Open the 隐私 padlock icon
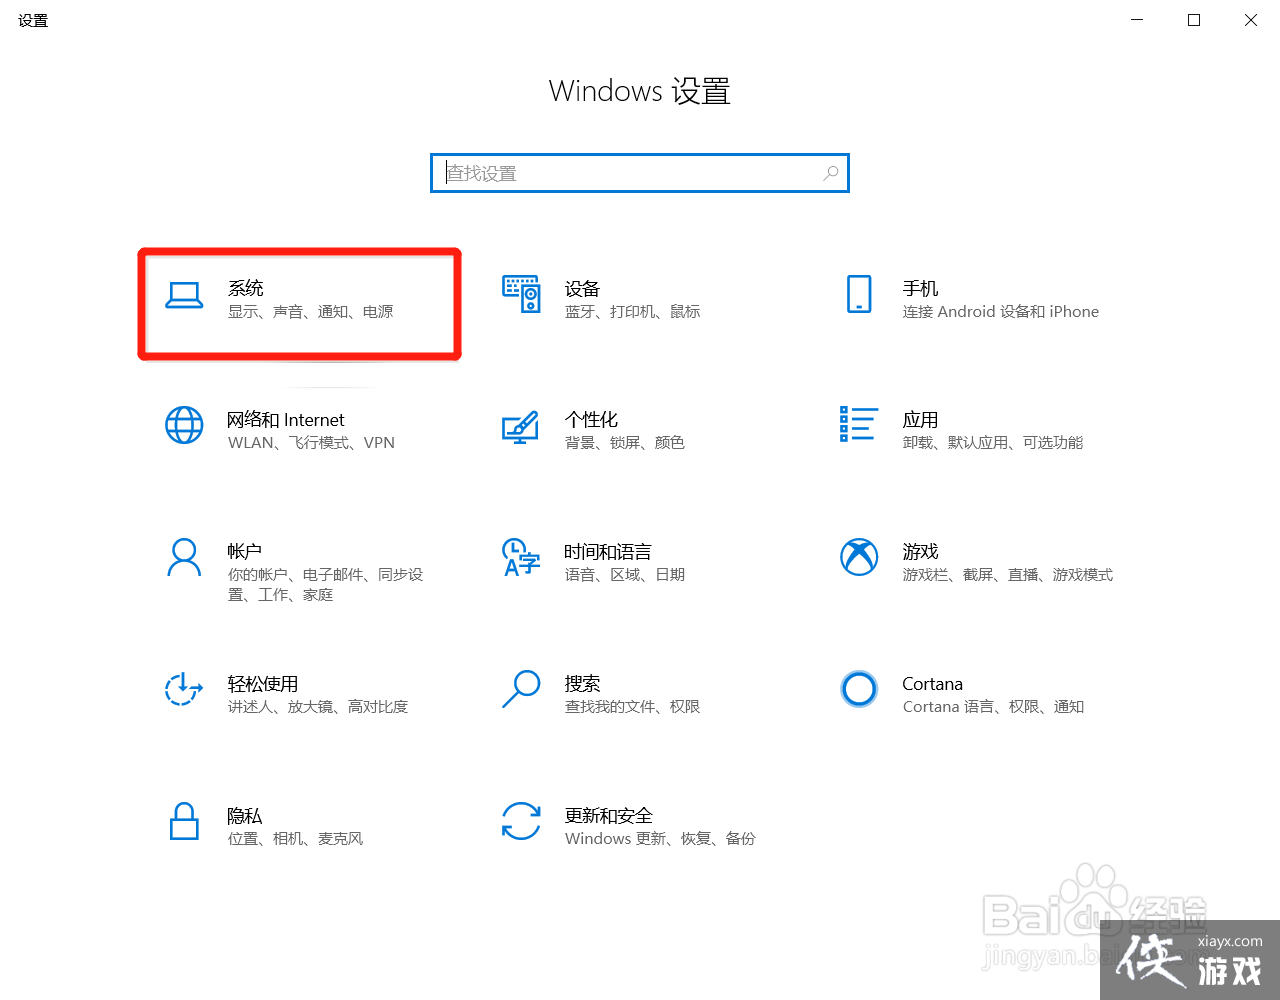 [x=184, y=821]
